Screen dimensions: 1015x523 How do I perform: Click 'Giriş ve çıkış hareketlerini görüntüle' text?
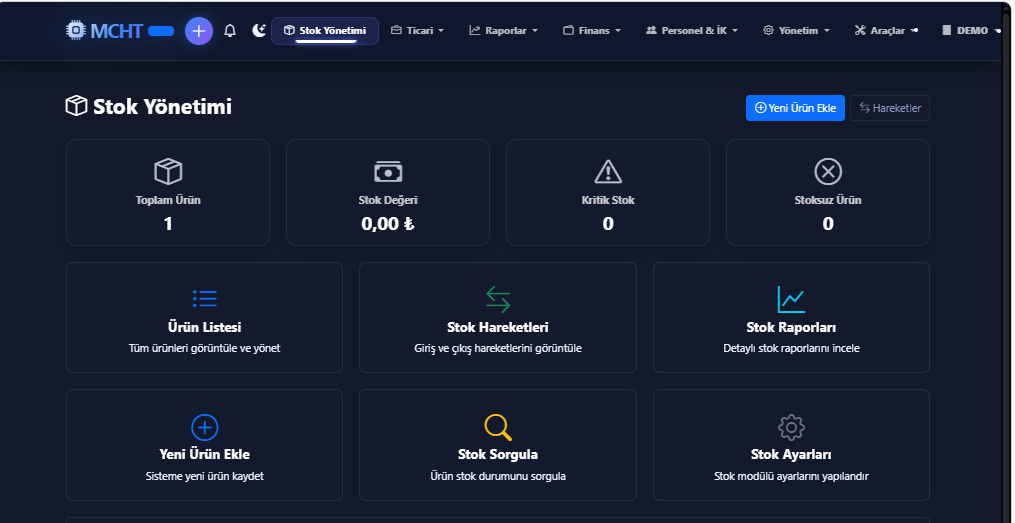point(498,348)
